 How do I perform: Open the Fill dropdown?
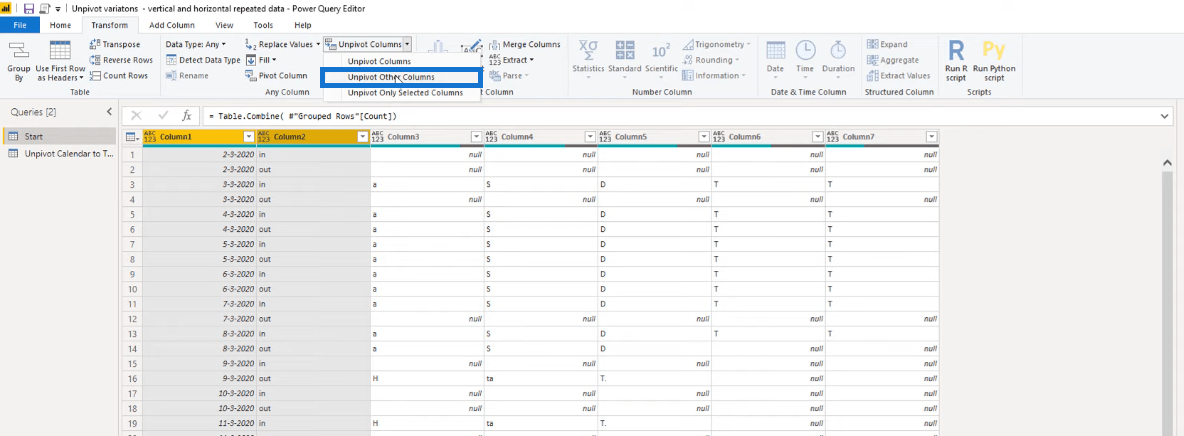tap(261, 60)
